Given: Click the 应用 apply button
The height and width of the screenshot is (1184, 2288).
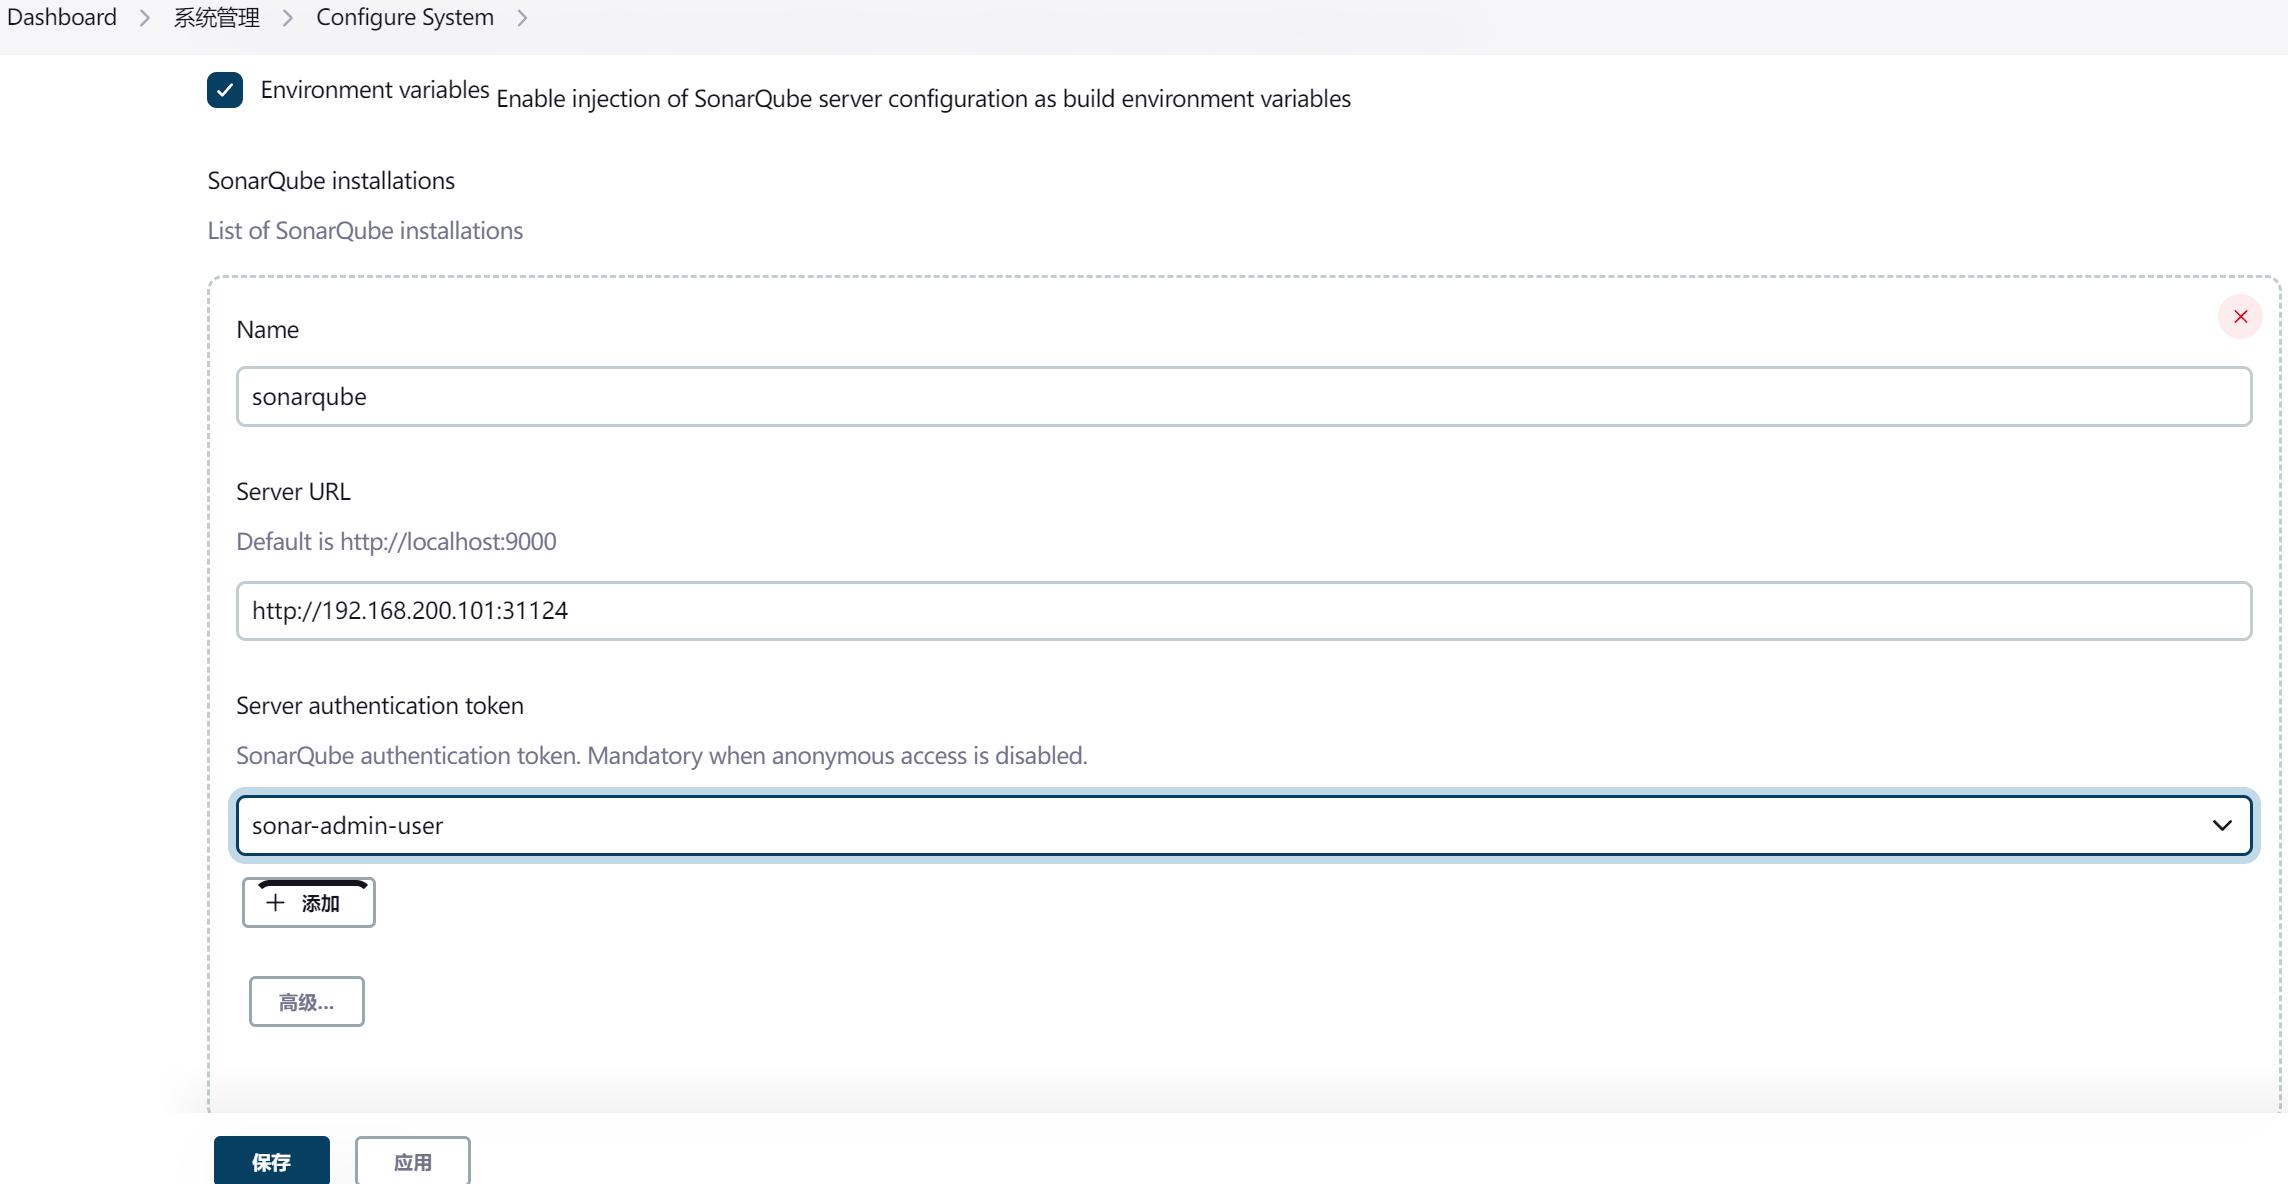Looking at the screenshot, I should click(413, 1161).
